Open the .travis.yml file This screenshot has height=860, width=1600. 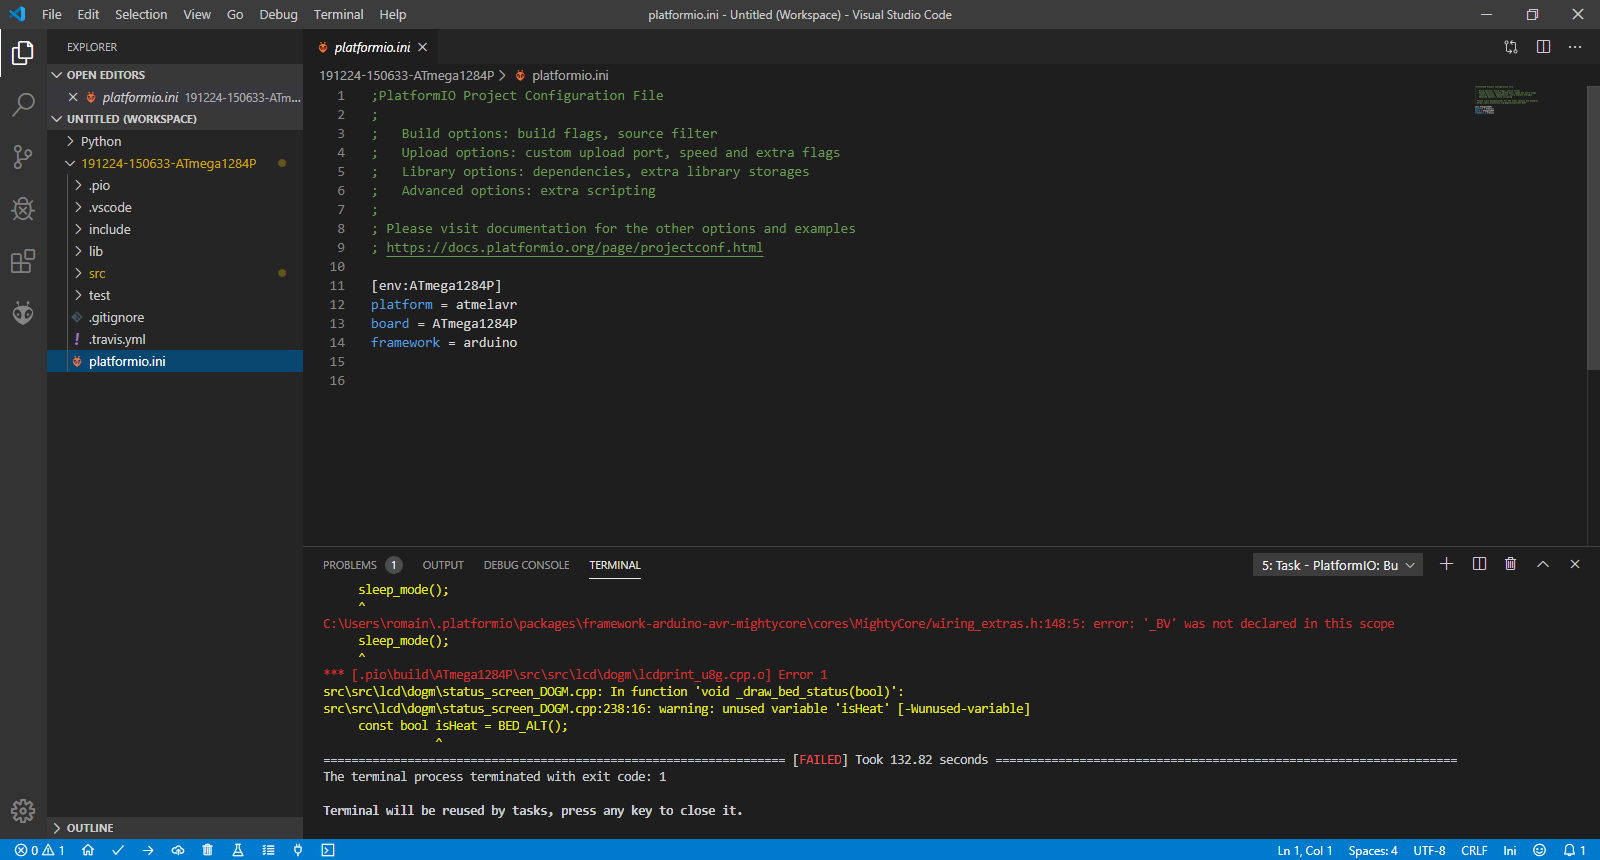click(x=175, y=339)
